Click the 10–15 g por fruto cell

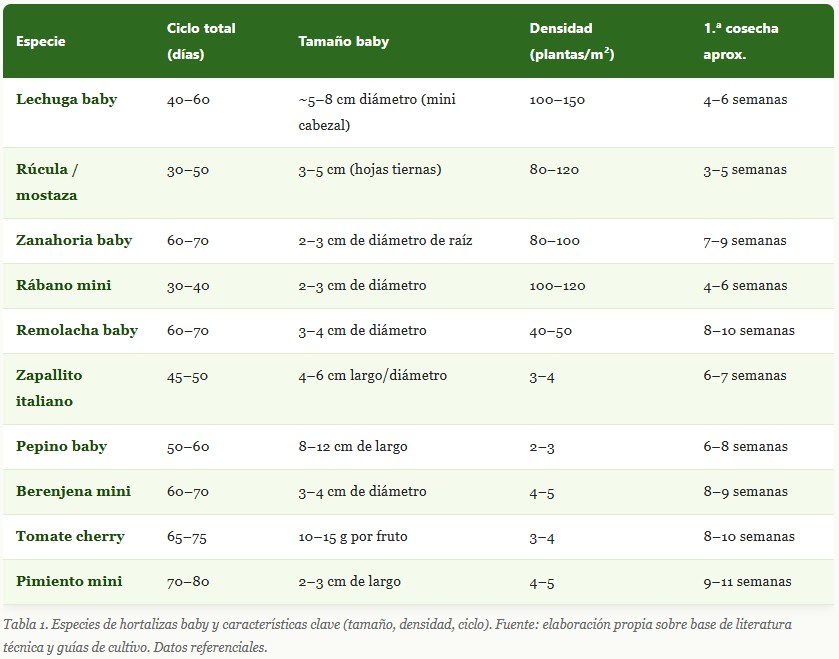pos(352,537)
